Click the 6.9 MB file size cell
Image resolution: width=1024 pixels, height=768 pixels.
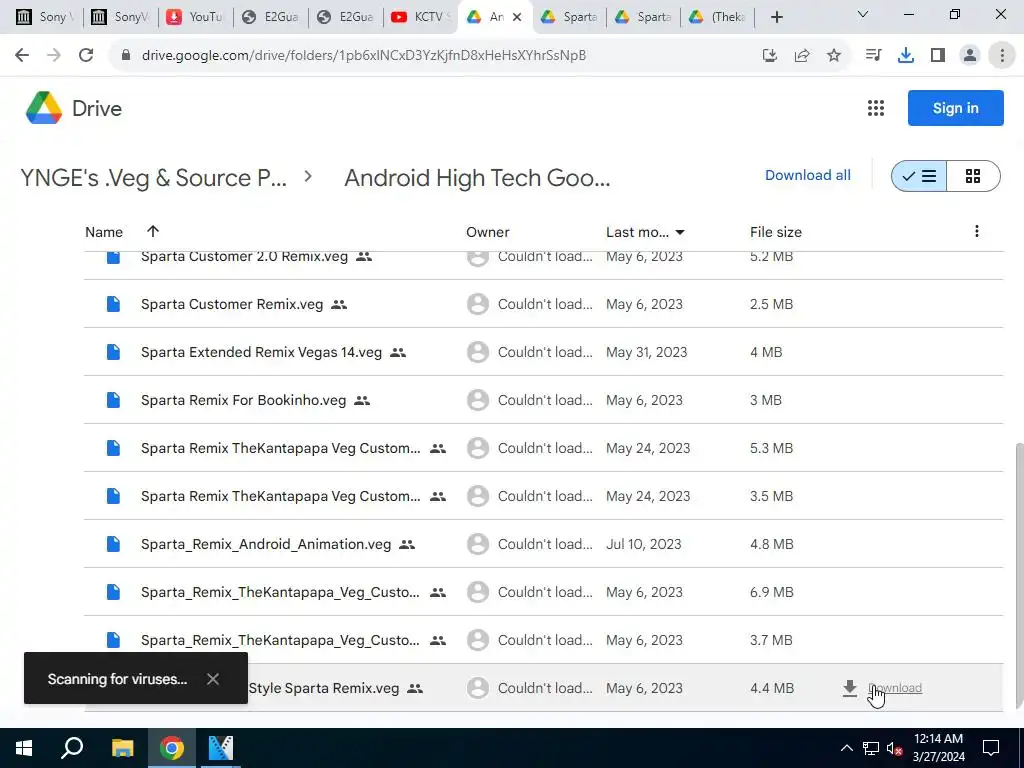tap(771, 592)
